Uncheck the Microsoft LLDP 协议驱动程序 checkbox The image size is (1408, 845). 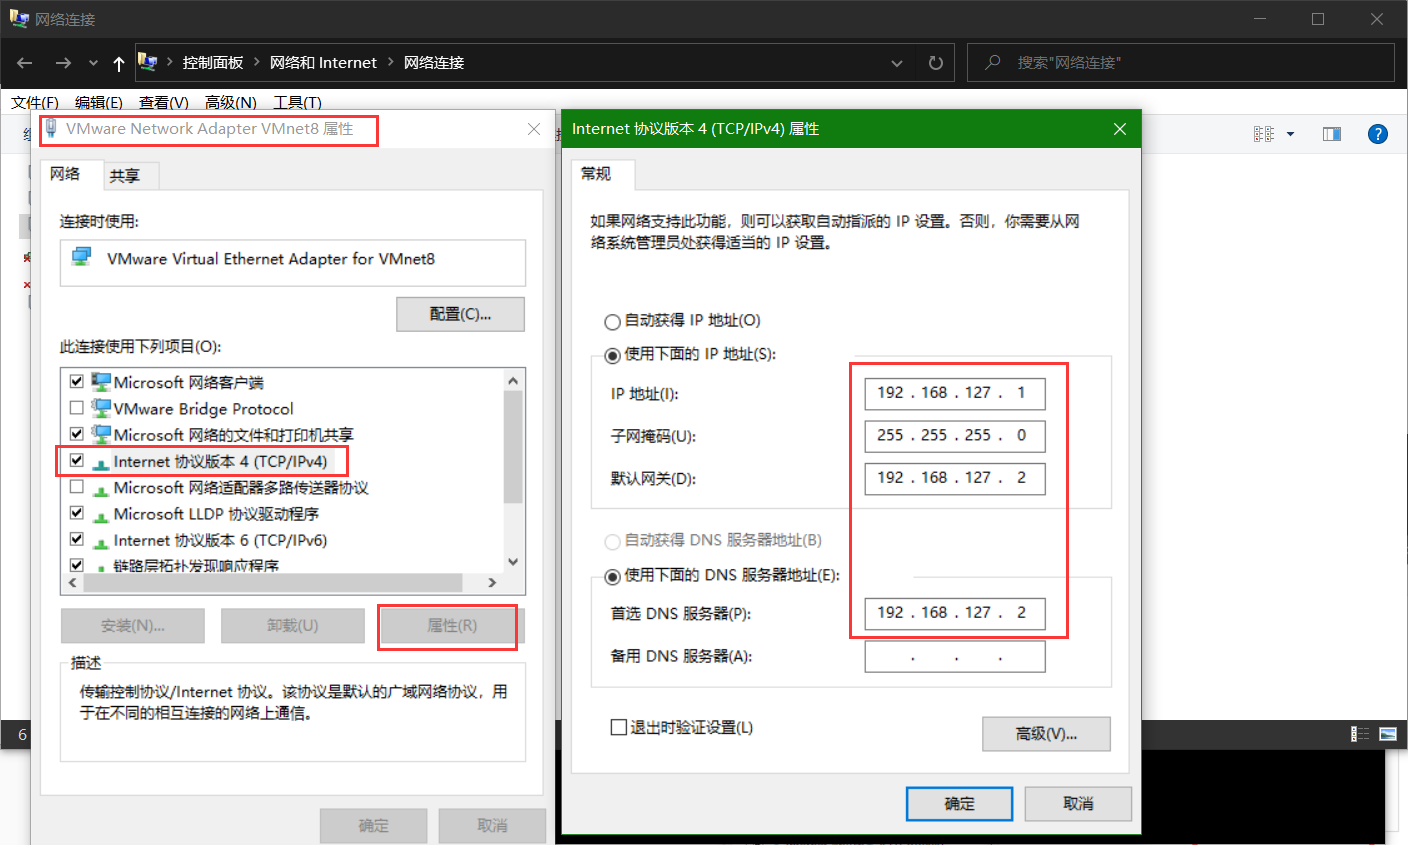[77, 513]
